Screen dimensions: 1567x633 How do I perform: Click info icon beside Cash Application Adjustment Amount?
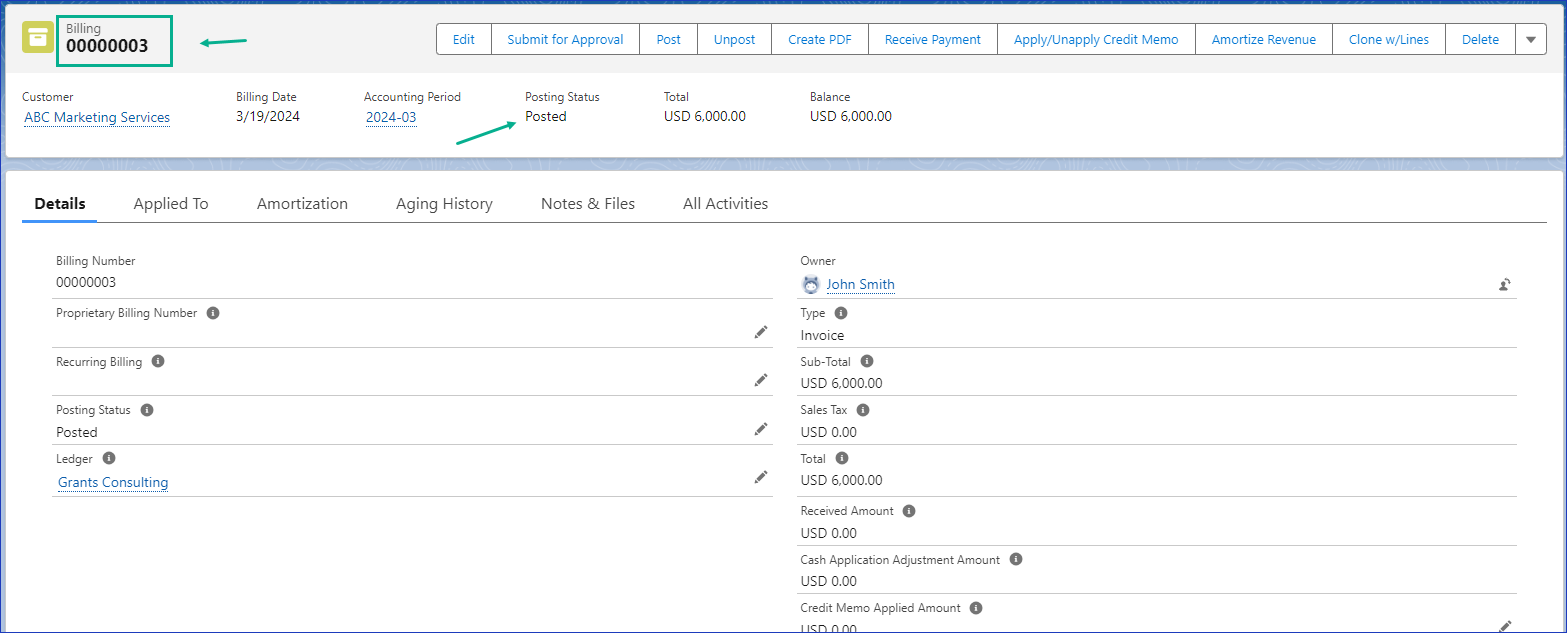(x=1015, y=560)
